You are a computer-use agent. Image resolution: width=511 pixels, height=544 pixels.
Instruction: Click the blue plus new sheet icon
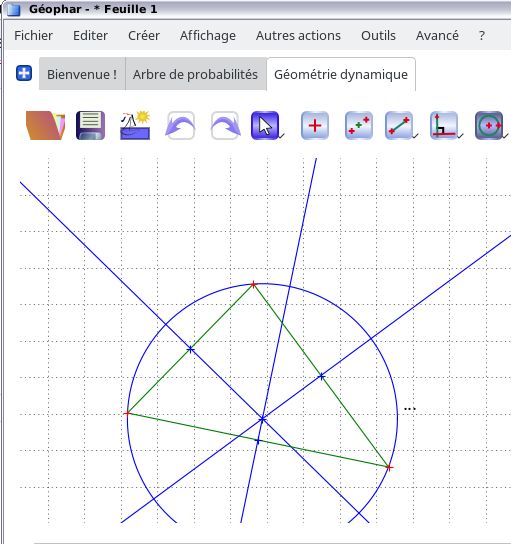pyautogui.click(x=24, y=73)
